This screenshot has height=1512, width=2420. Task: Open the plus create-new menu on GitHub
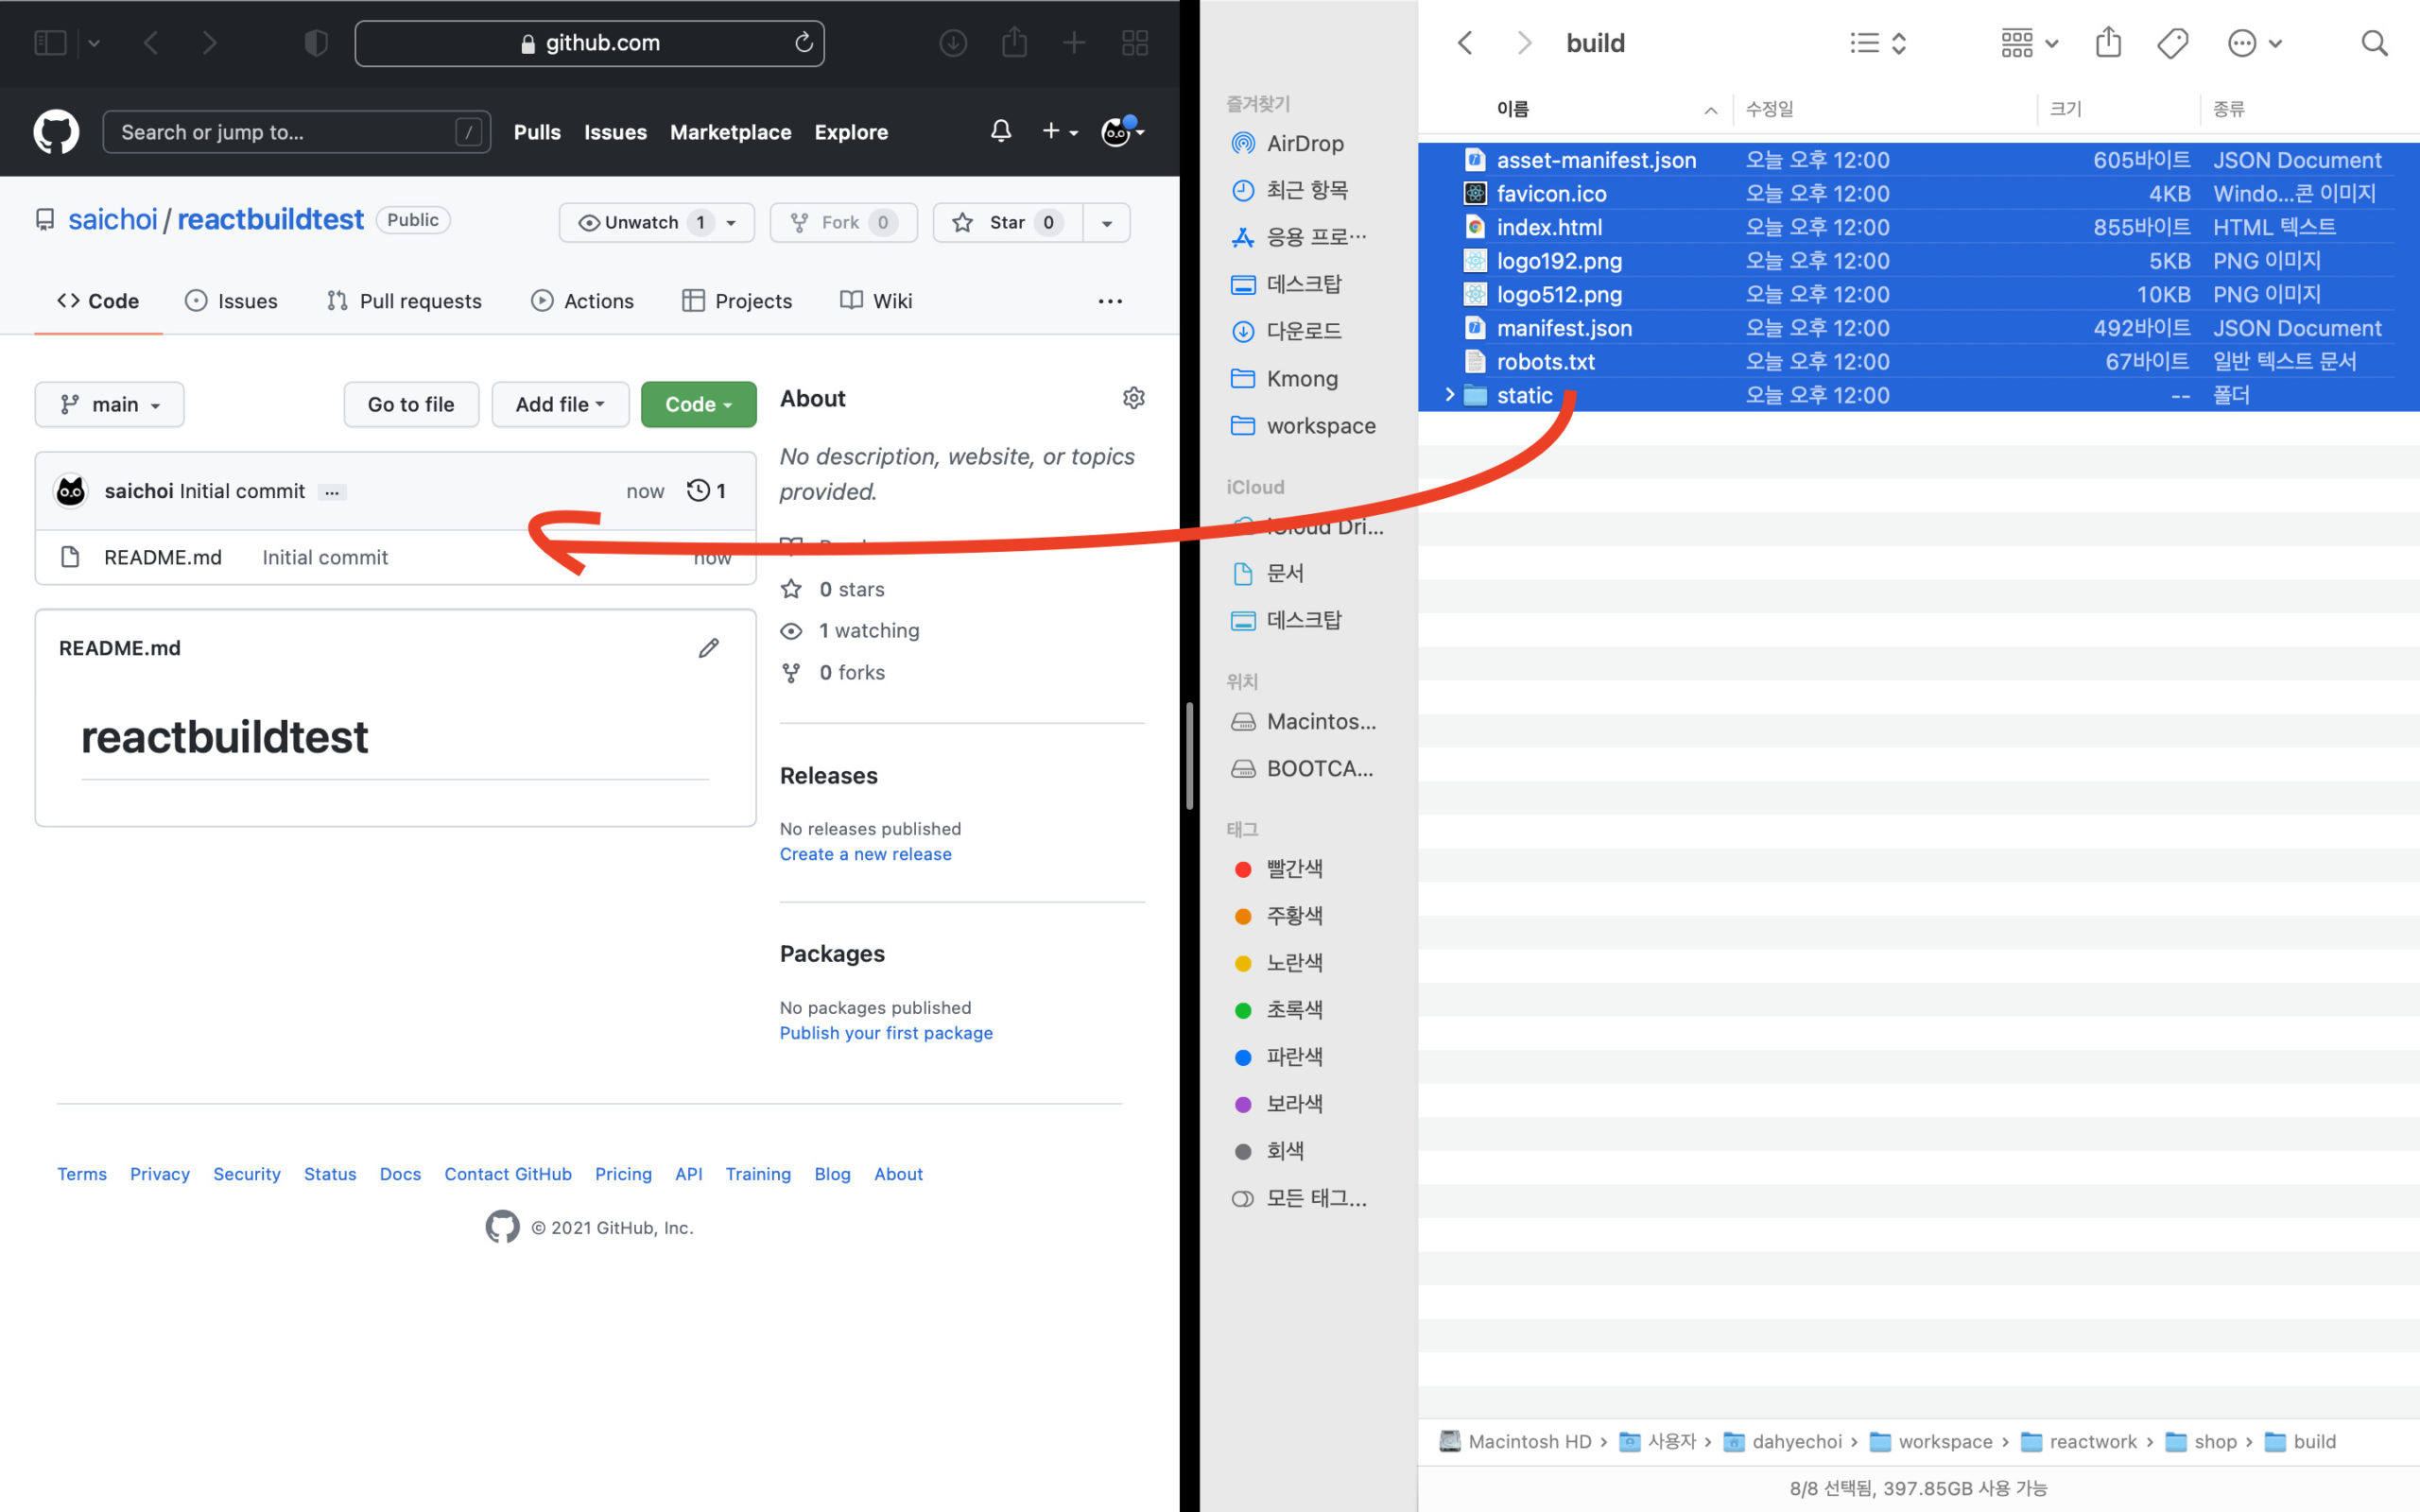pyautogui.click(x=1059, y=131)
